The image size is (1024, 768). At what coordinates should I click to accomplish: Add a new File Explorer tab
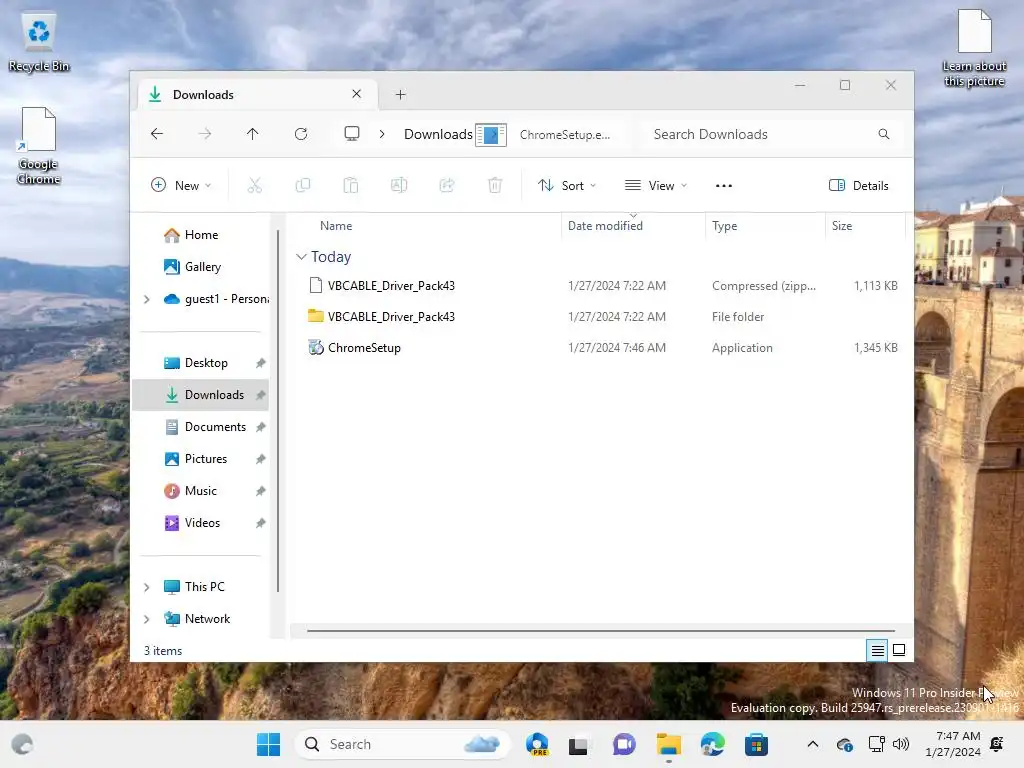pyautogui.click(x=400, y=95)
